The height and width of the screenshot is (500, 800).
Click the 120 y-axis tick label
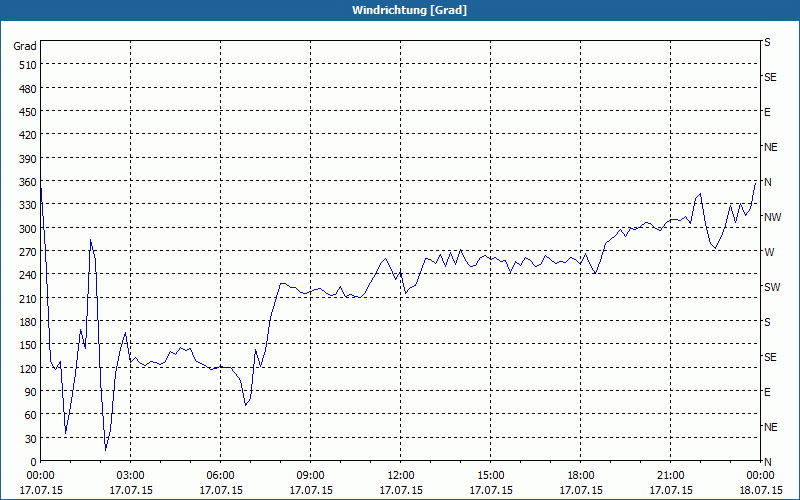28,368
